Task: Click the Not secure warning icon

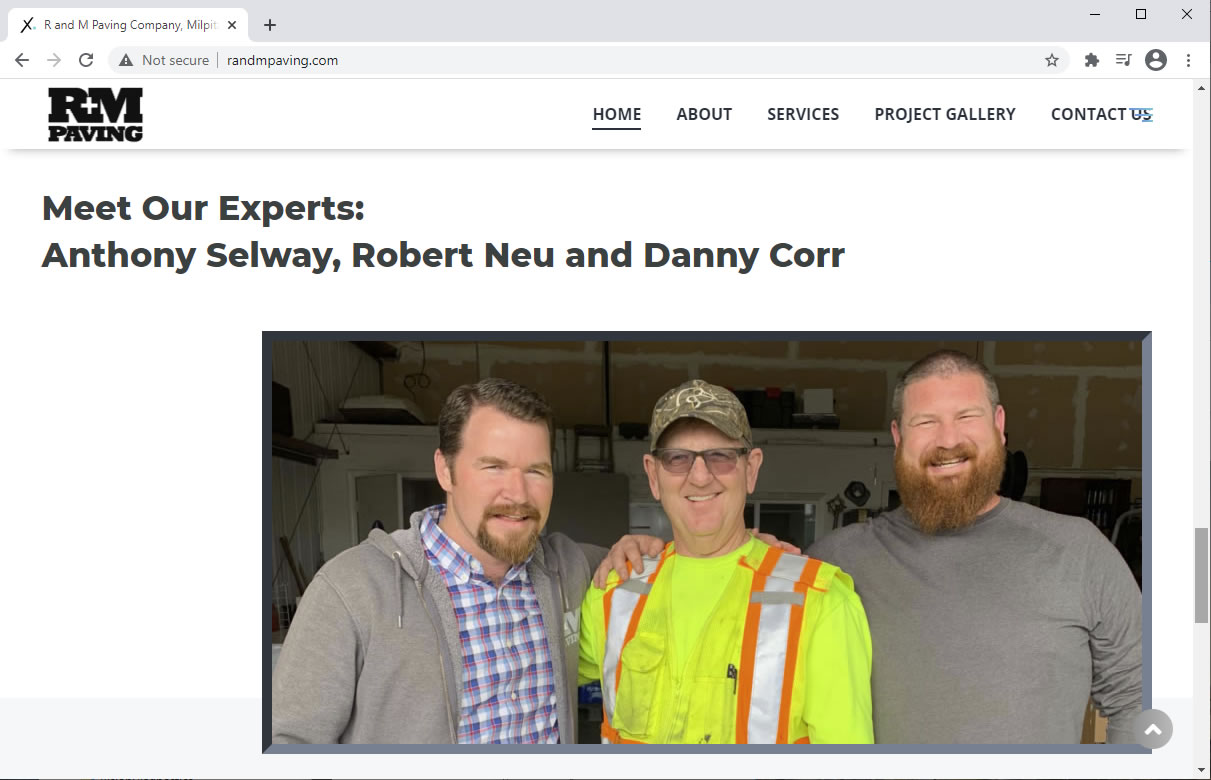Action: click(x=126, y=60)
